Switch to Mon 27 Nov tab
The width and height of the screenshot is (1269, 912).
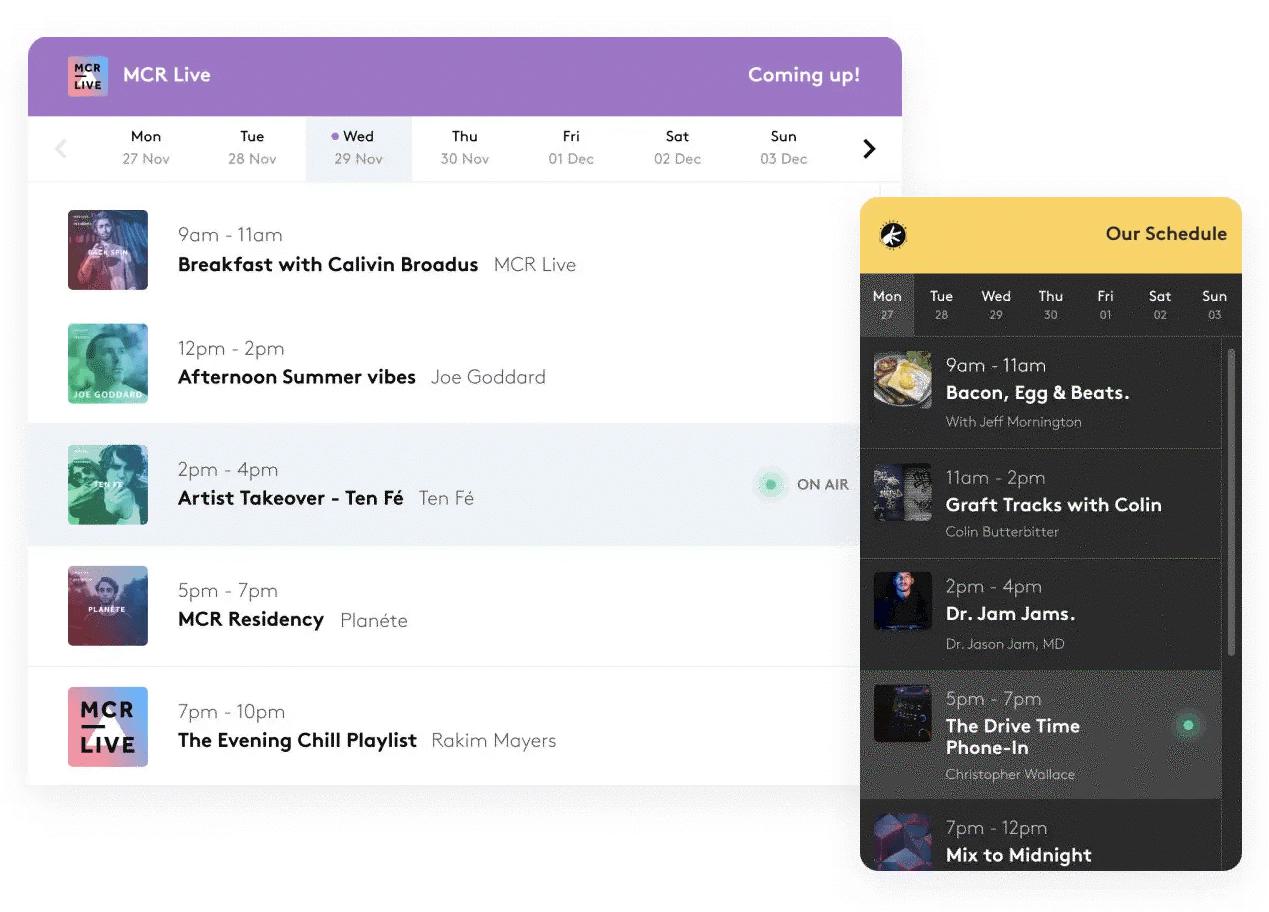(x=146, y=148)
